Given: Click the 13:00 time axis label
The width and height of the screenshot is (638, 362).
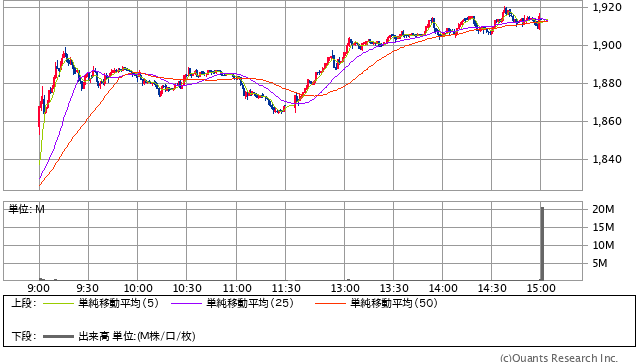Looking at the screenshot, I should (345, 288).
